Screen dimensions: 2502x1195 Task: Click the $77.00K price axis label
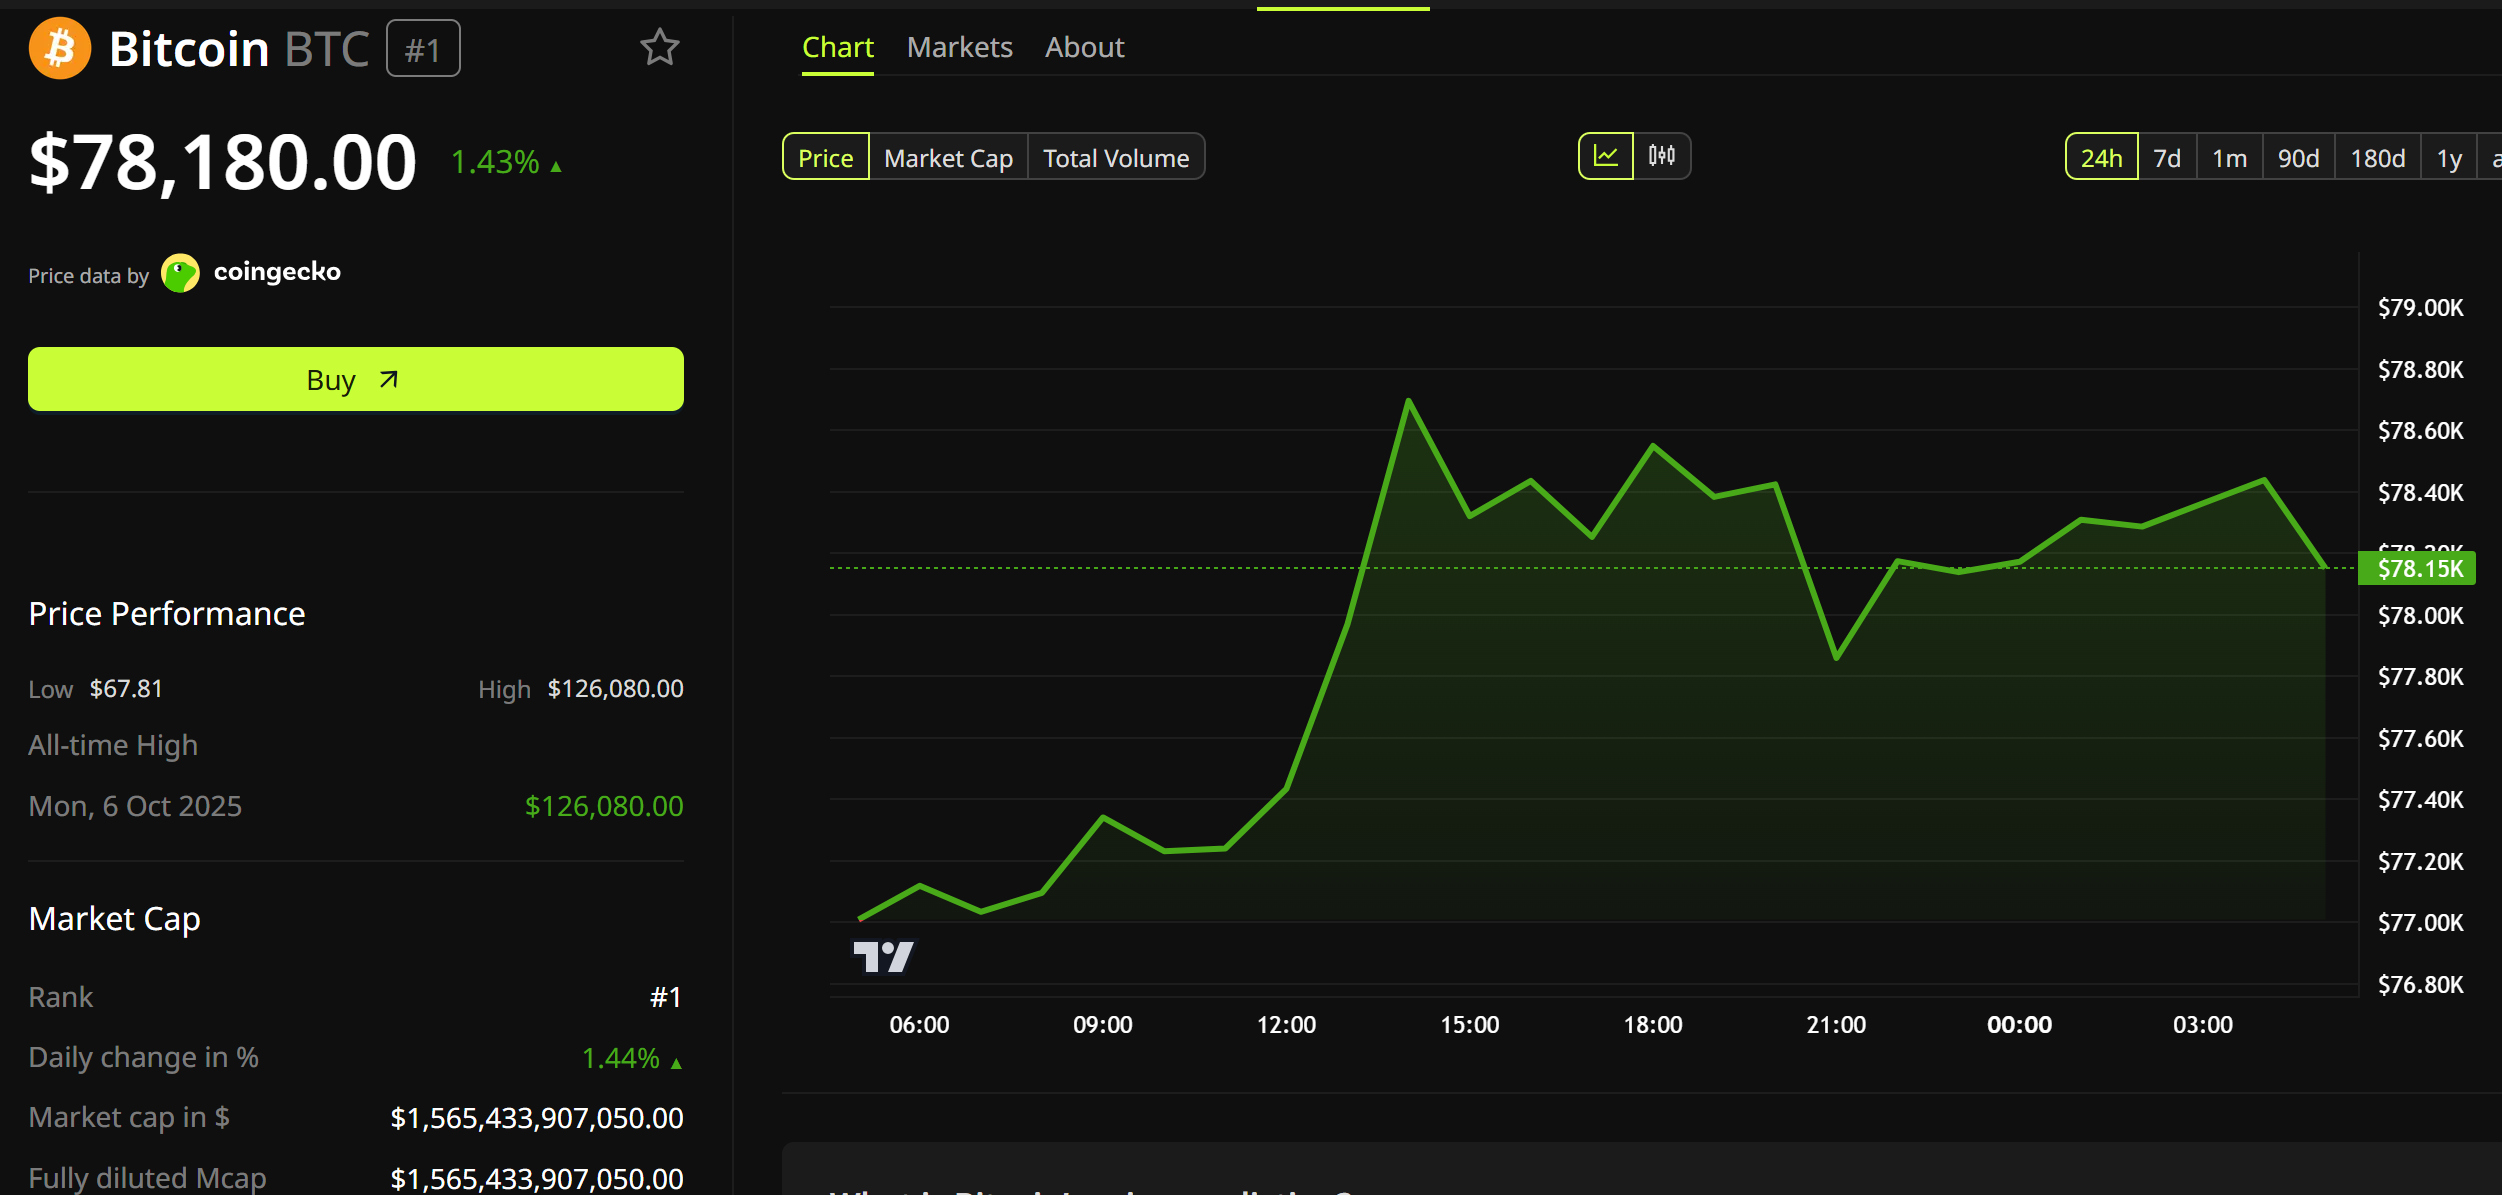click(x=2420, y=922)
